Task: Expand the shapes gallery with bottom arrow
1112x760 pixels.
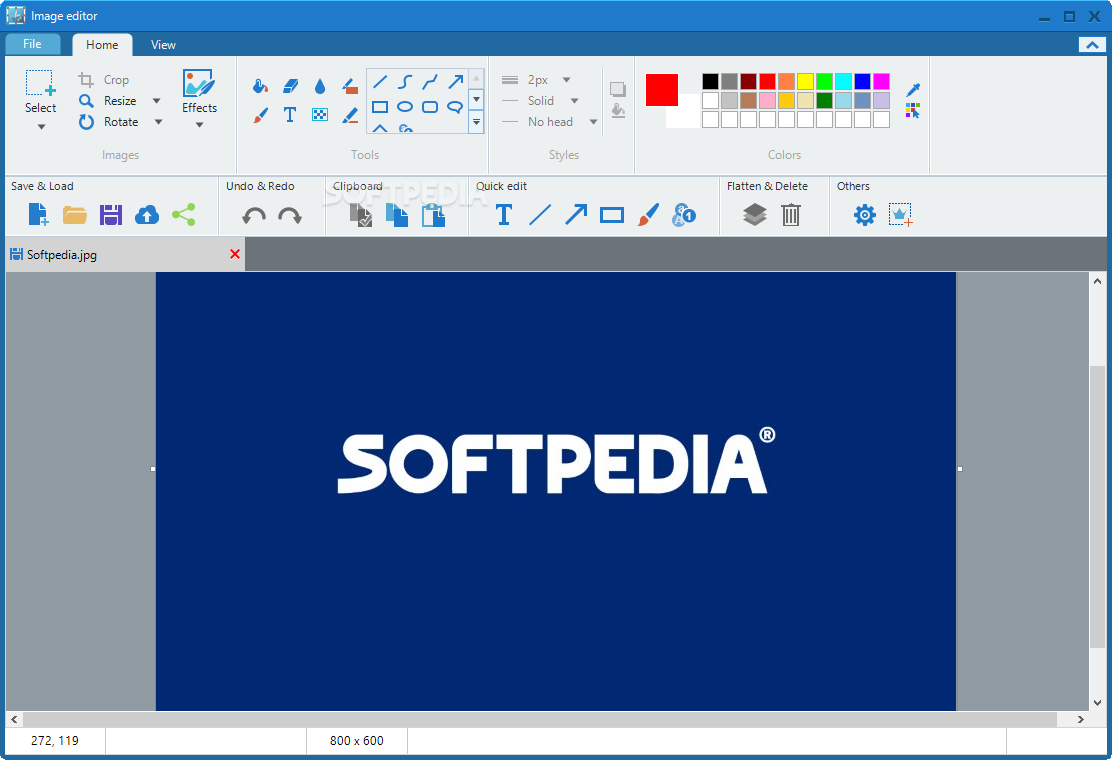Action: (477, 122)
